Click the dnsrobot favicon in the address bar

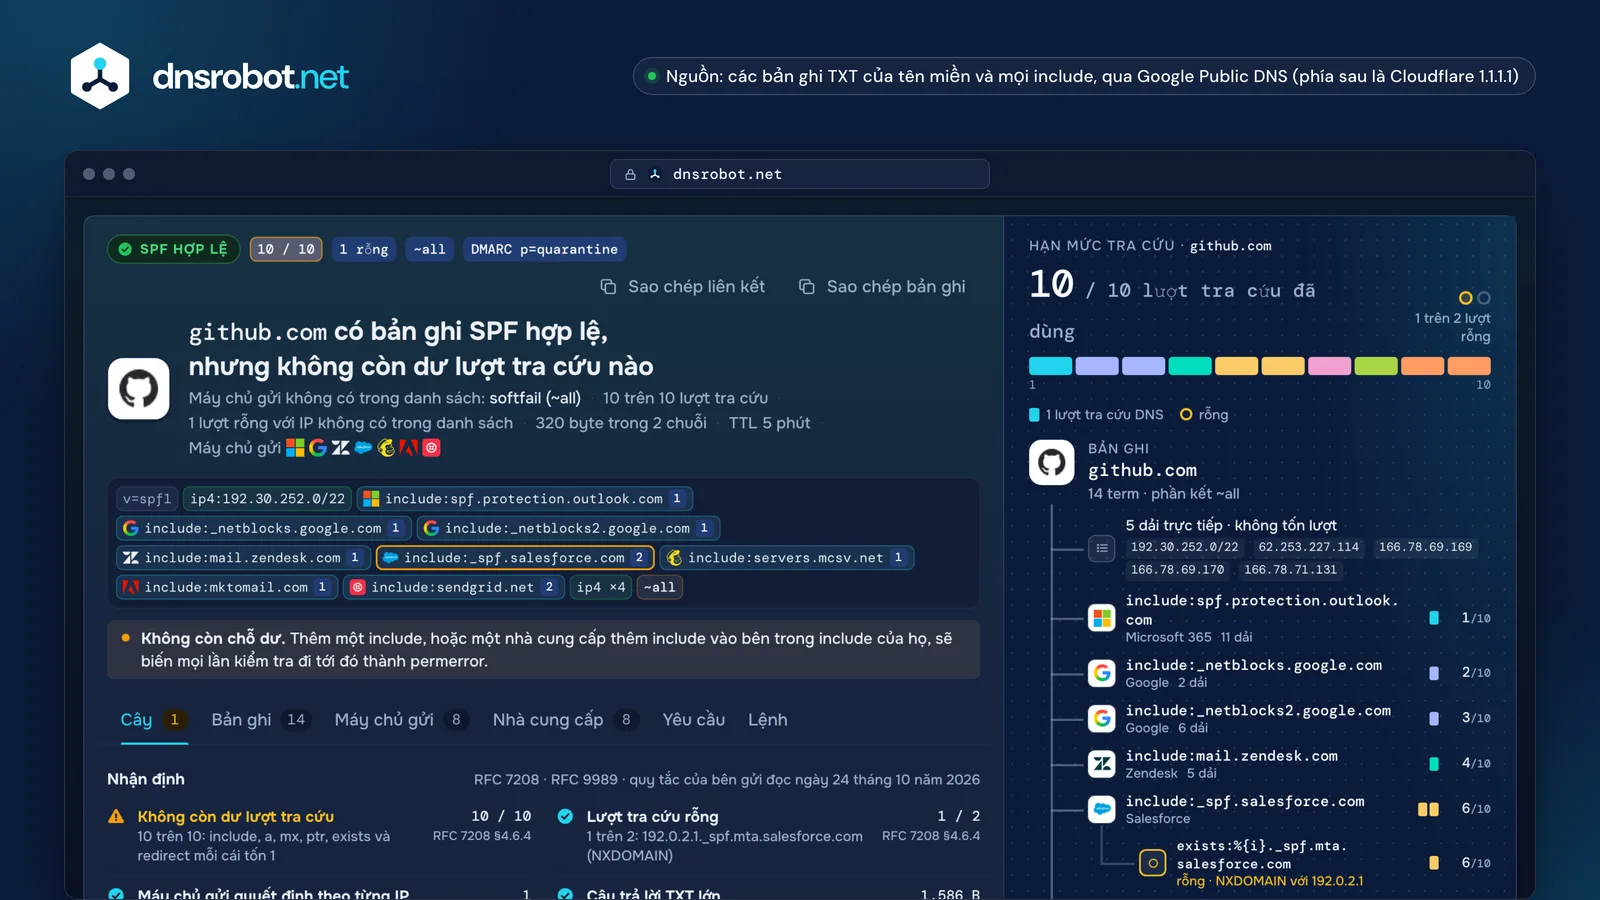tap(655, 174)
